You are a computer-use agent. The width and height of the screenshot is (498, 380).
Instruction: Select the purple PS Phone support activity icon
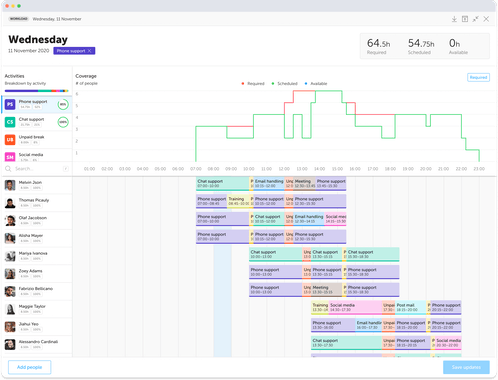coord(10,104)
